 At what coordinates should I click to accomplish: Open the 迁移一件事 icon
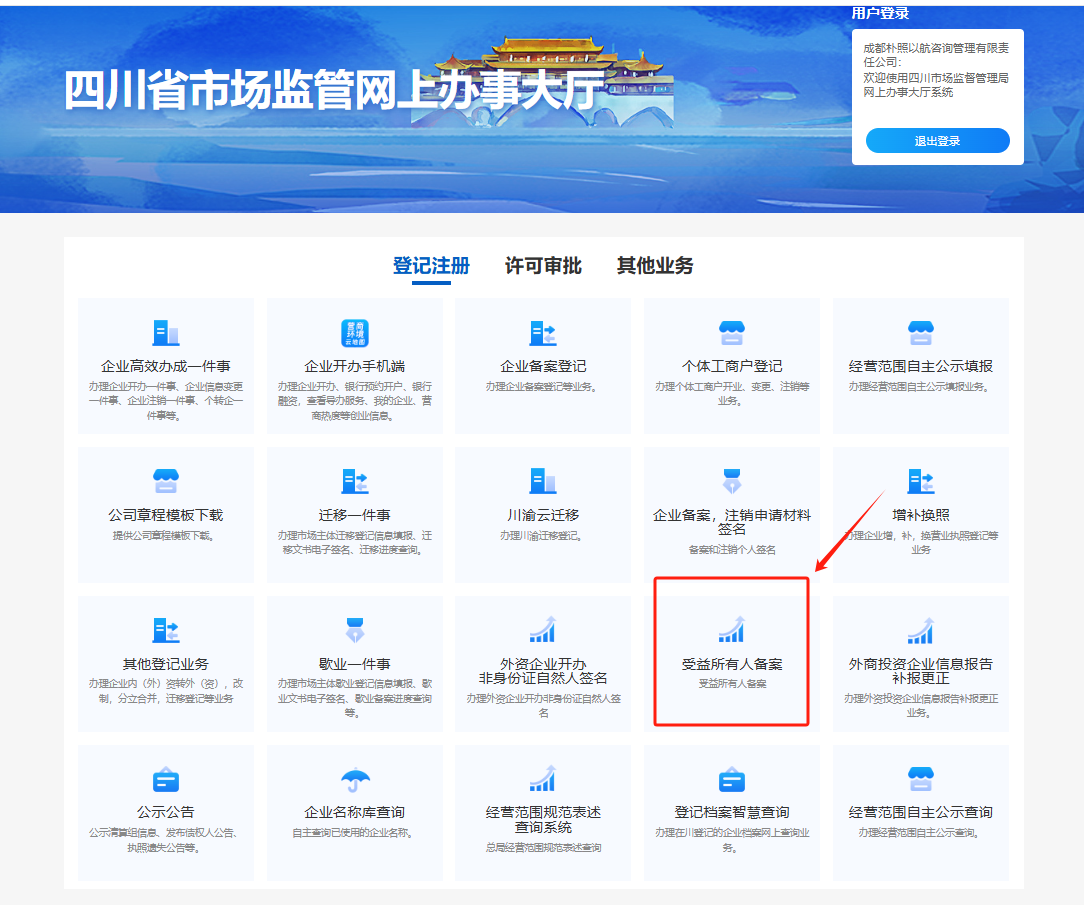(x=354, y=481)
